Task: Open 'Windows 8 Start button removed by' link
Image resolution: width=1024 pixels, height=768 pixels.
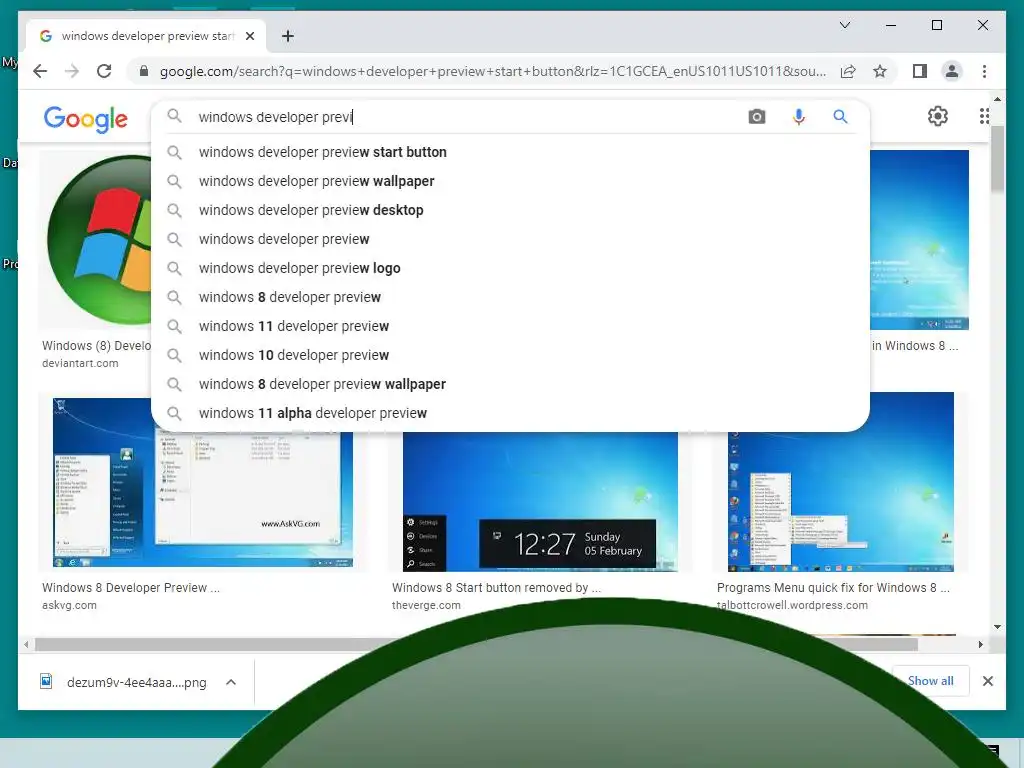Action: (x=496, y=588)
